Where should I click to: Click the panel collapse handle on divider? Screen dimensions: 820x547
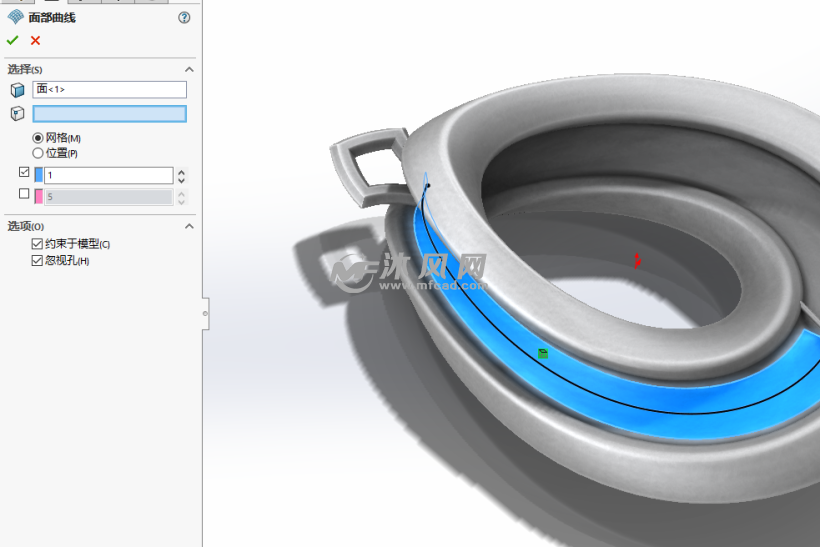pos(206,314)
